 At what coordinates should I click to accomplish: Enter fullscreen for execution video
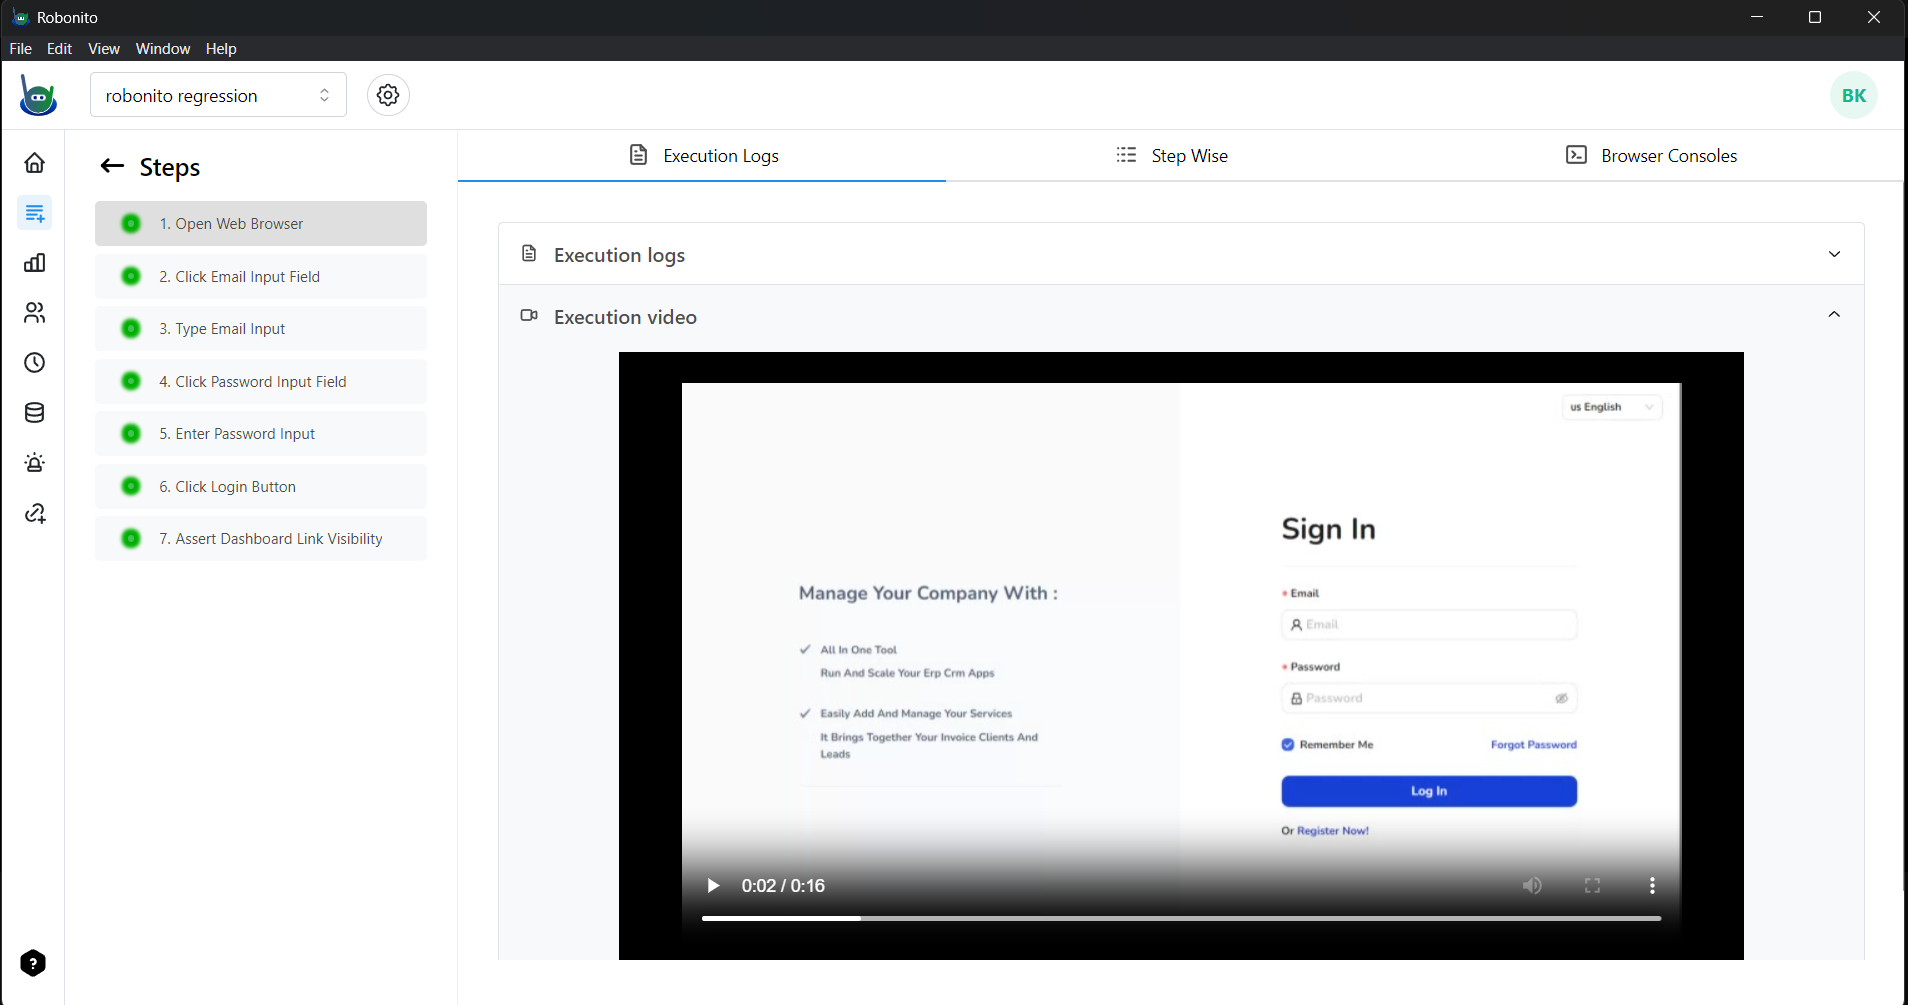pos(1592,885)
